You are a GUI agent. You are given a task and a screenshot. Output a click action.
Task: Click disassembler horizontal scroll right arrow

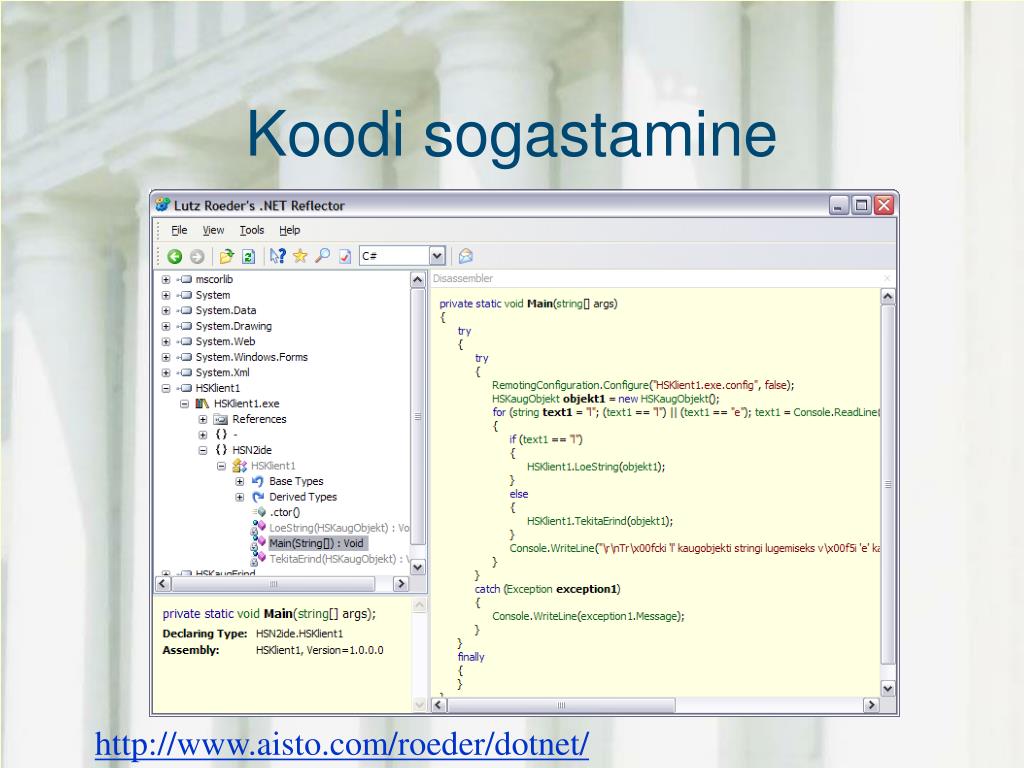click(871, 705)
